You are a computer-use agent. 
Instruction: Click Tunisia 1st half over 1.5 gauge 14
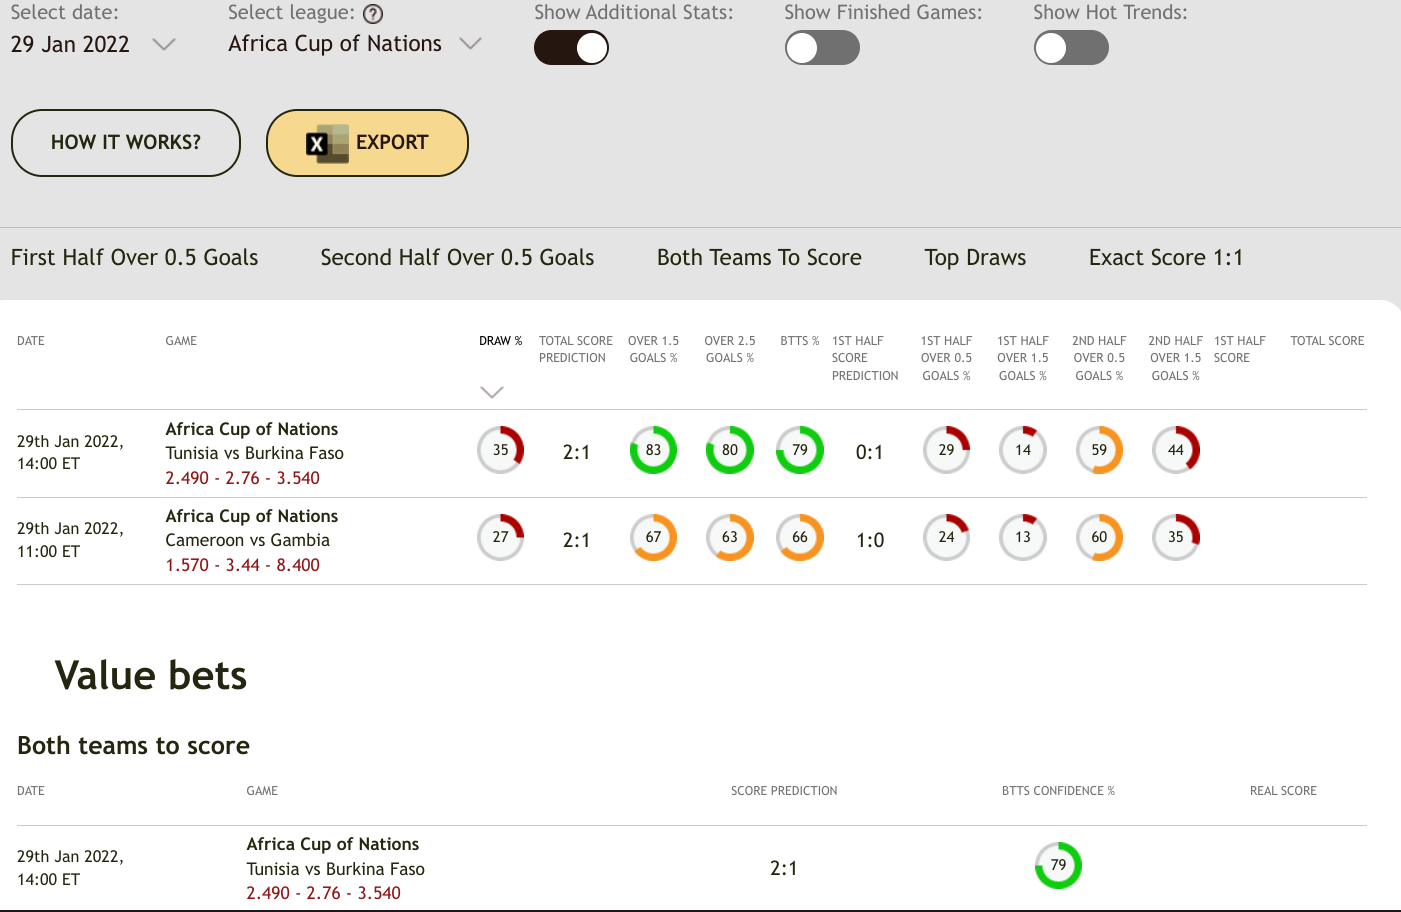tap(1023, 450)
